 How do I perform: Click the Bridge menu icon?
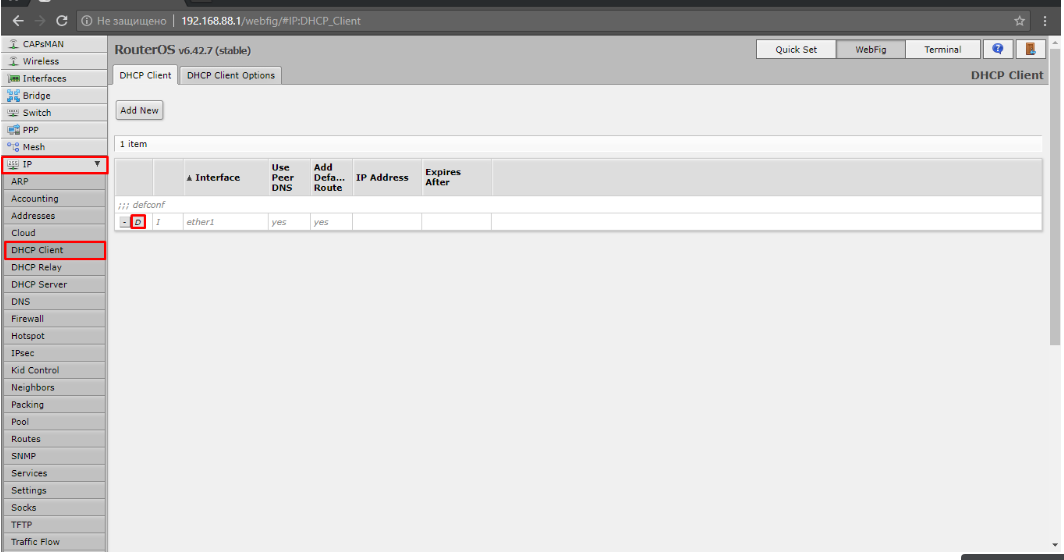(13, 96)
